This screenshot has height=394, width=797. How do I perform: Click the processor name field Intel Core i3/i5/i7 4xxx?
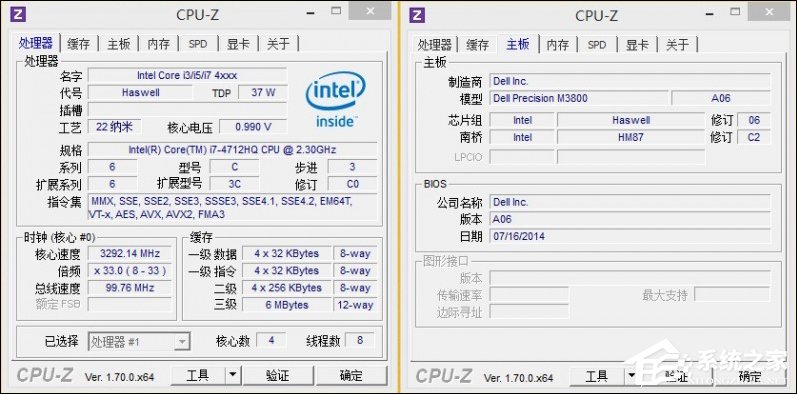(187, 75)
